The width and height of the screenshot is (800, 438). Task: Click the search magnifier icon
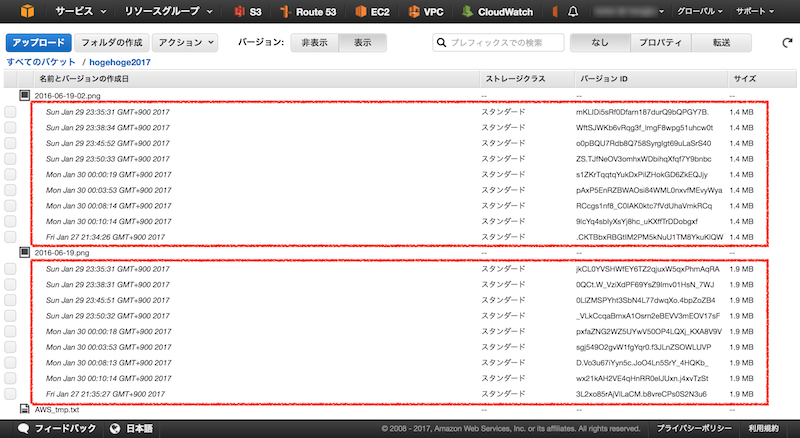click(x=442, y=43)
